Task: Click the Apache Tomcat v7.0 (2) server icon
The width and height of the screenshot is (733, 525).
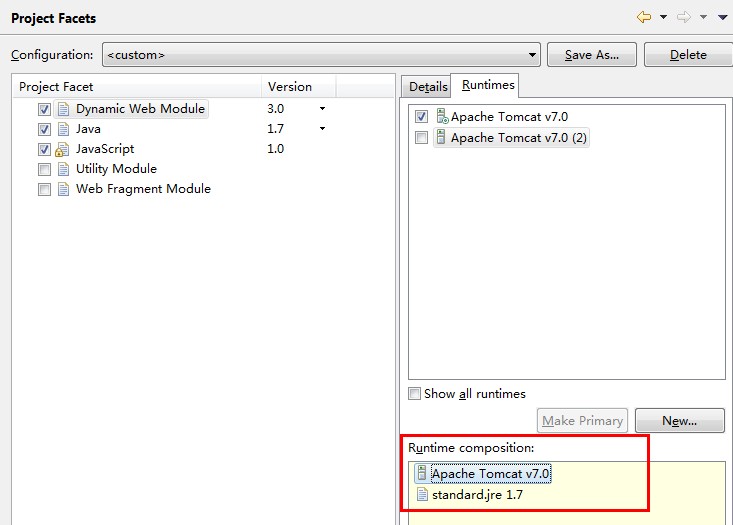Action: pos(440,137)
